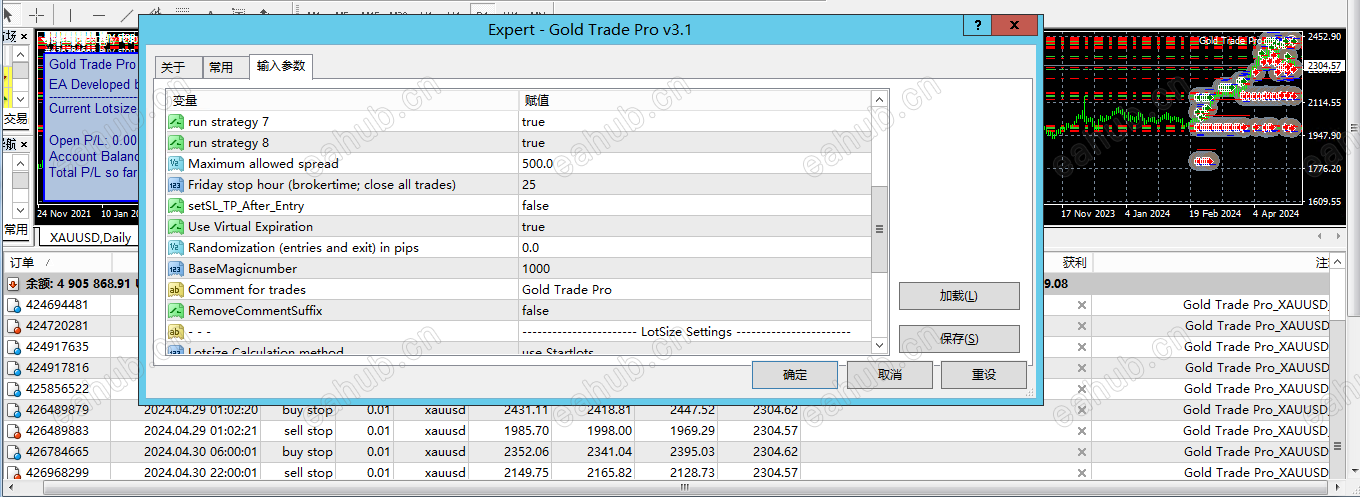Click the icon beside 'run strategy 7'
This screenshot has height=497, width=1360.
pos(176,122)
